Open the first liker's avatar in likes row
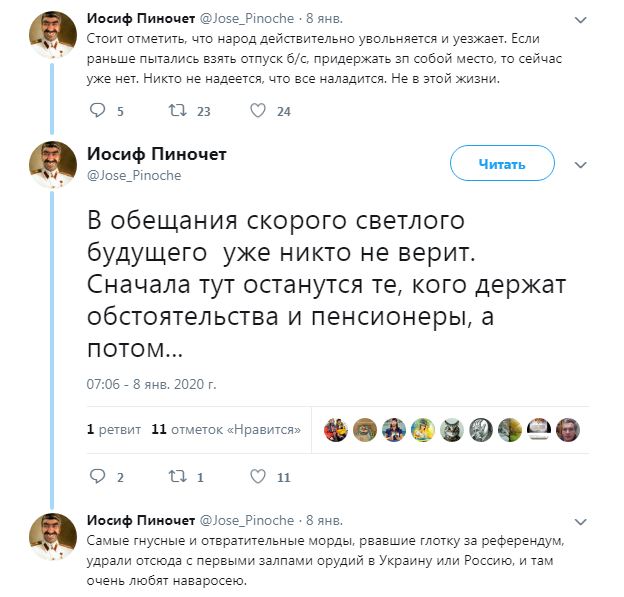624x597 pixels. (337, 428)
